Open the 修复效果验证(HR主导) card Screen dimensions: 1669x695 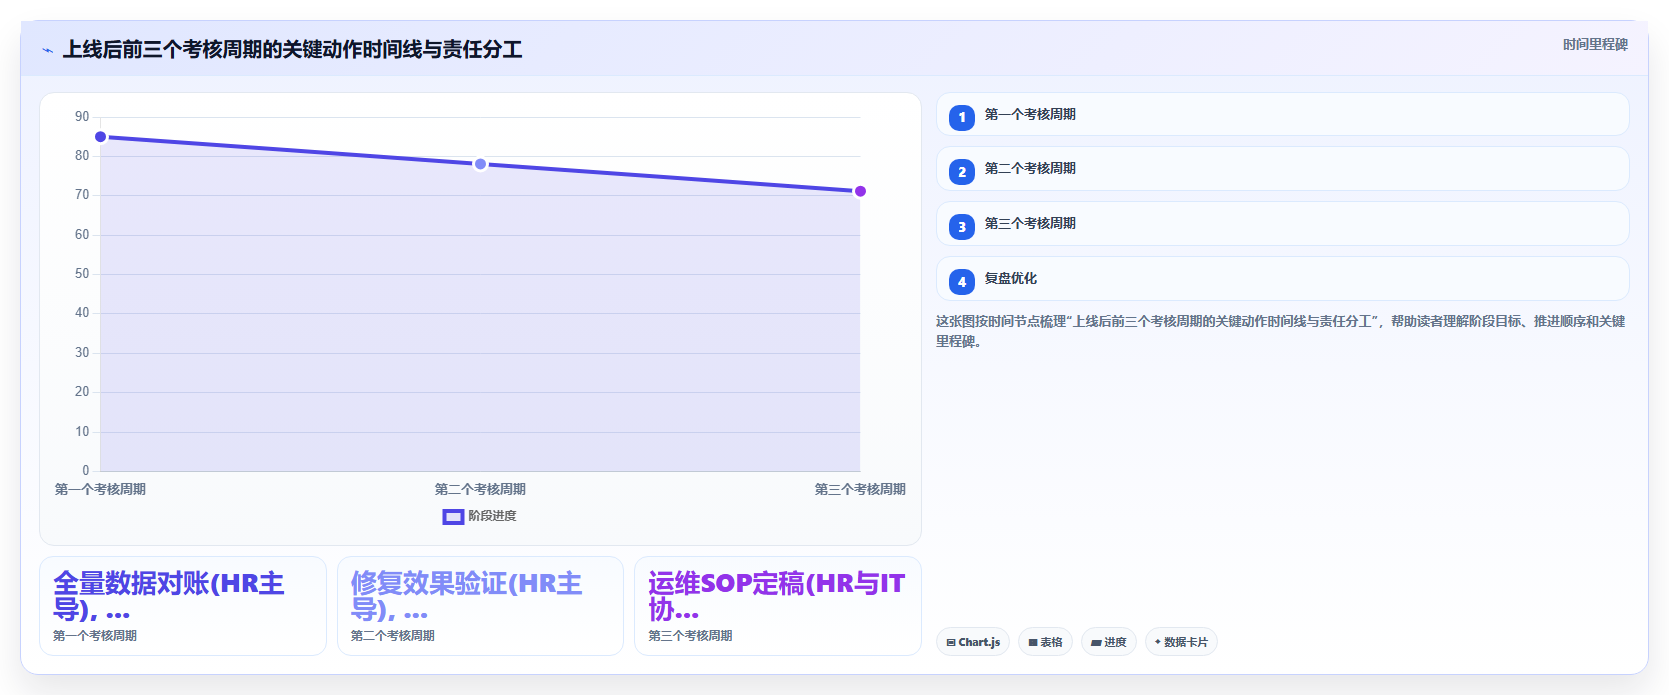tap(480, 606)
